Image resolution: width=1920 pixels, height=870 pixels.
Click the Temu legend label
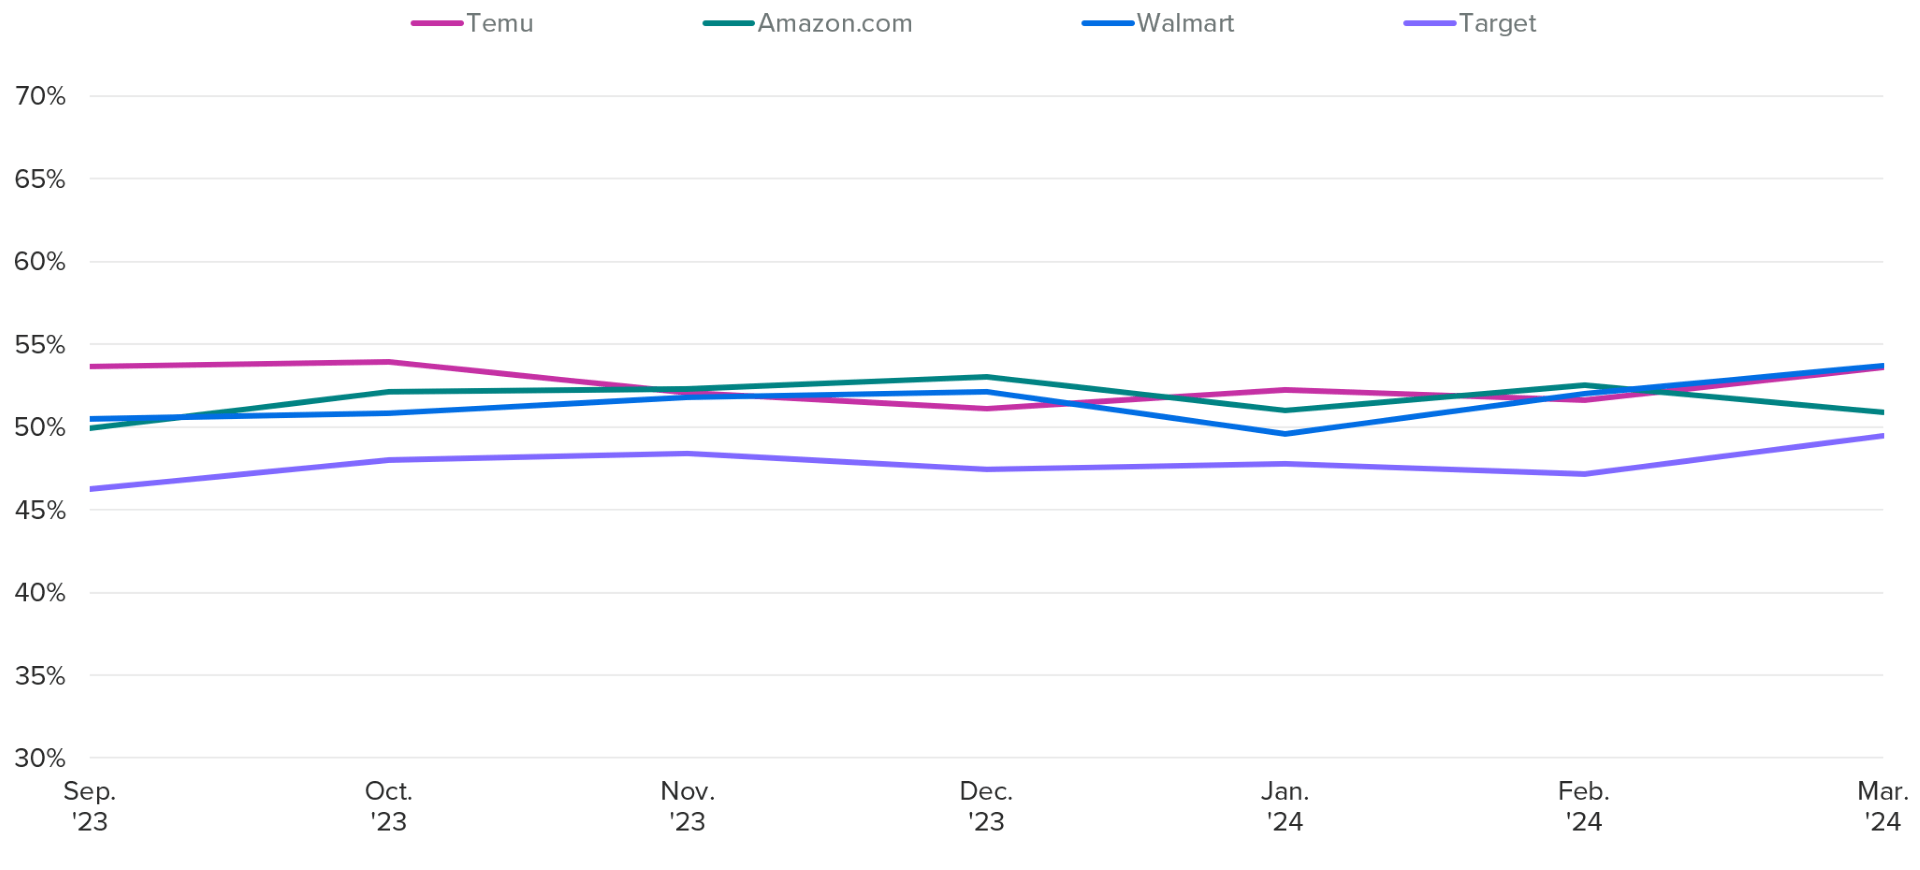click(499, 23)
